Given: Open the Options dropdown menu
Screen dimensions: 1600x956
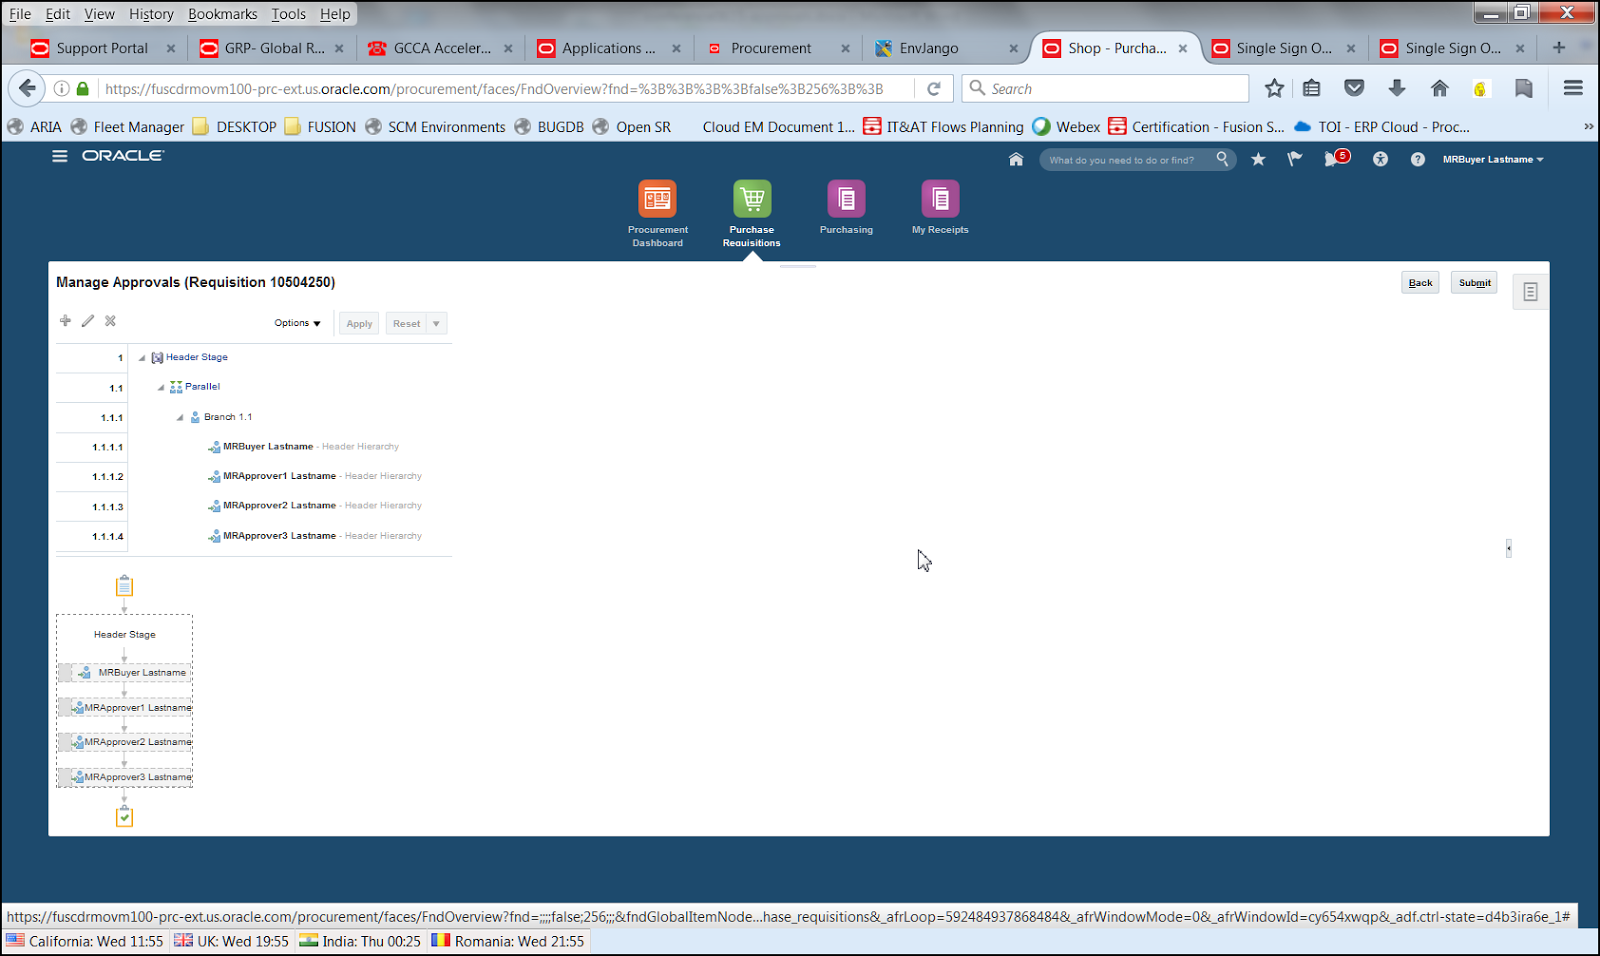Looking at the screenshot, I should tap(296, 322).
